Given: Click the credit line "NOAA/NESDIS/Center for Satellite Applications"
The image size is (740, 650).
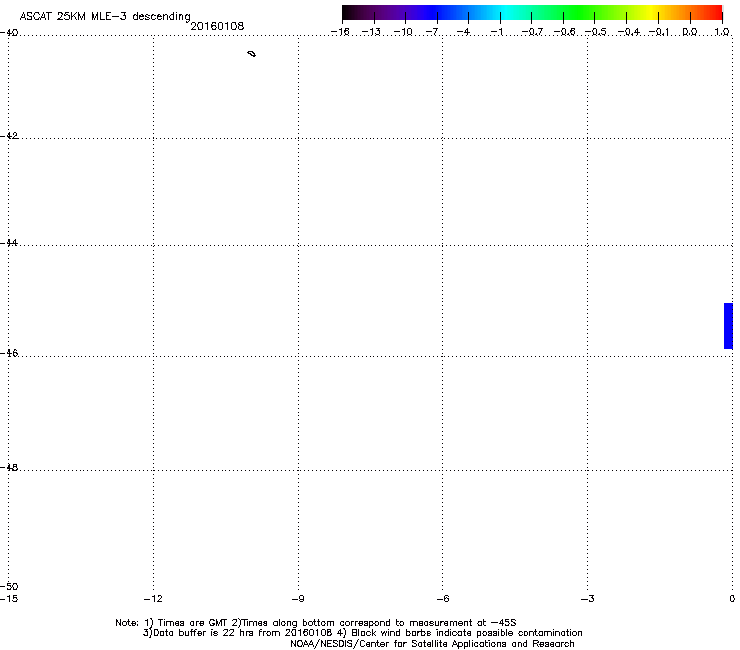Looking at the screenshot, I should click(x=432, y=644).
